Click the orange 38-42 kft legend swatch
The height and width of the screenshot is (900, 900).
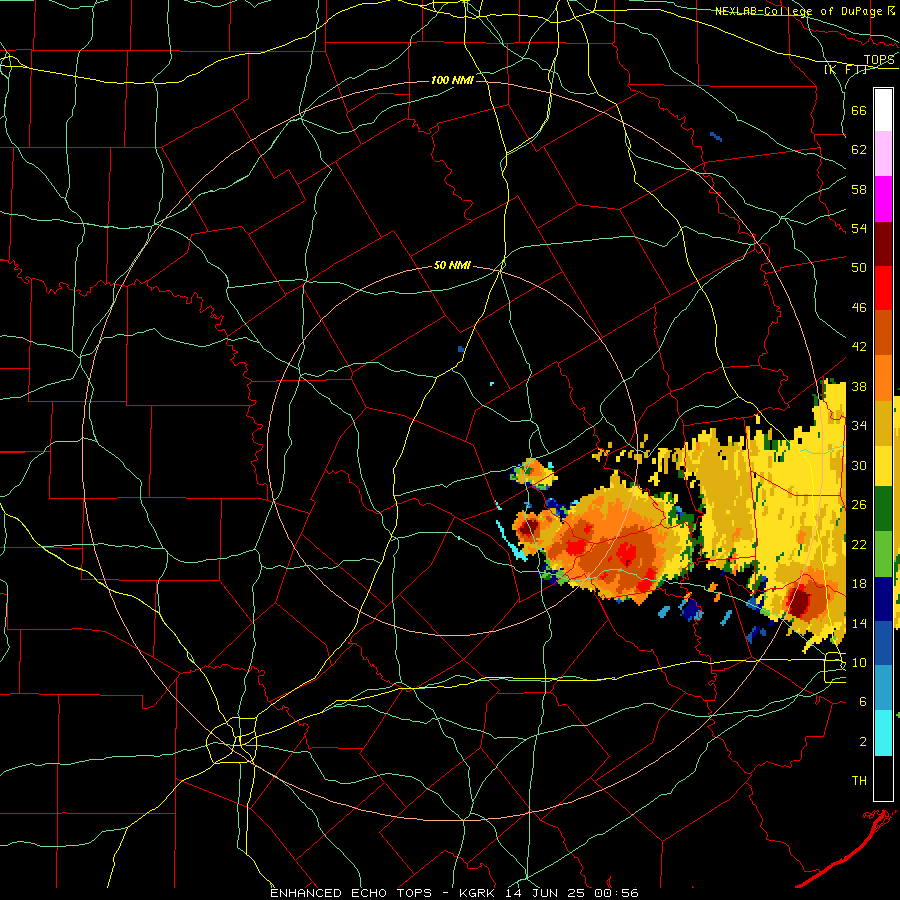point(883,378)
